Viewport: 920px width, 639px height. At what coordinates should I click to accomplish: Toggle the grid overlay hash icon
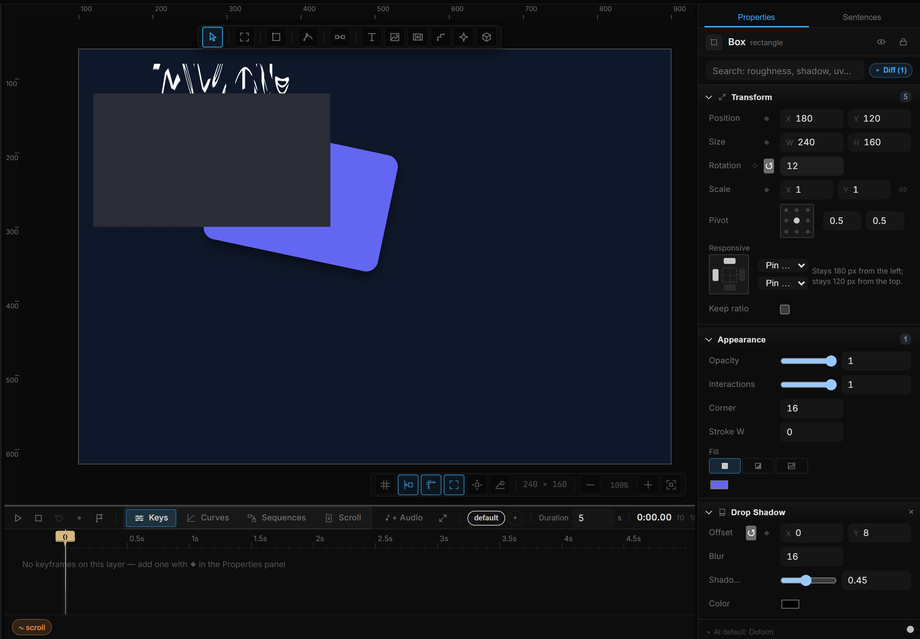pos(385,485)
